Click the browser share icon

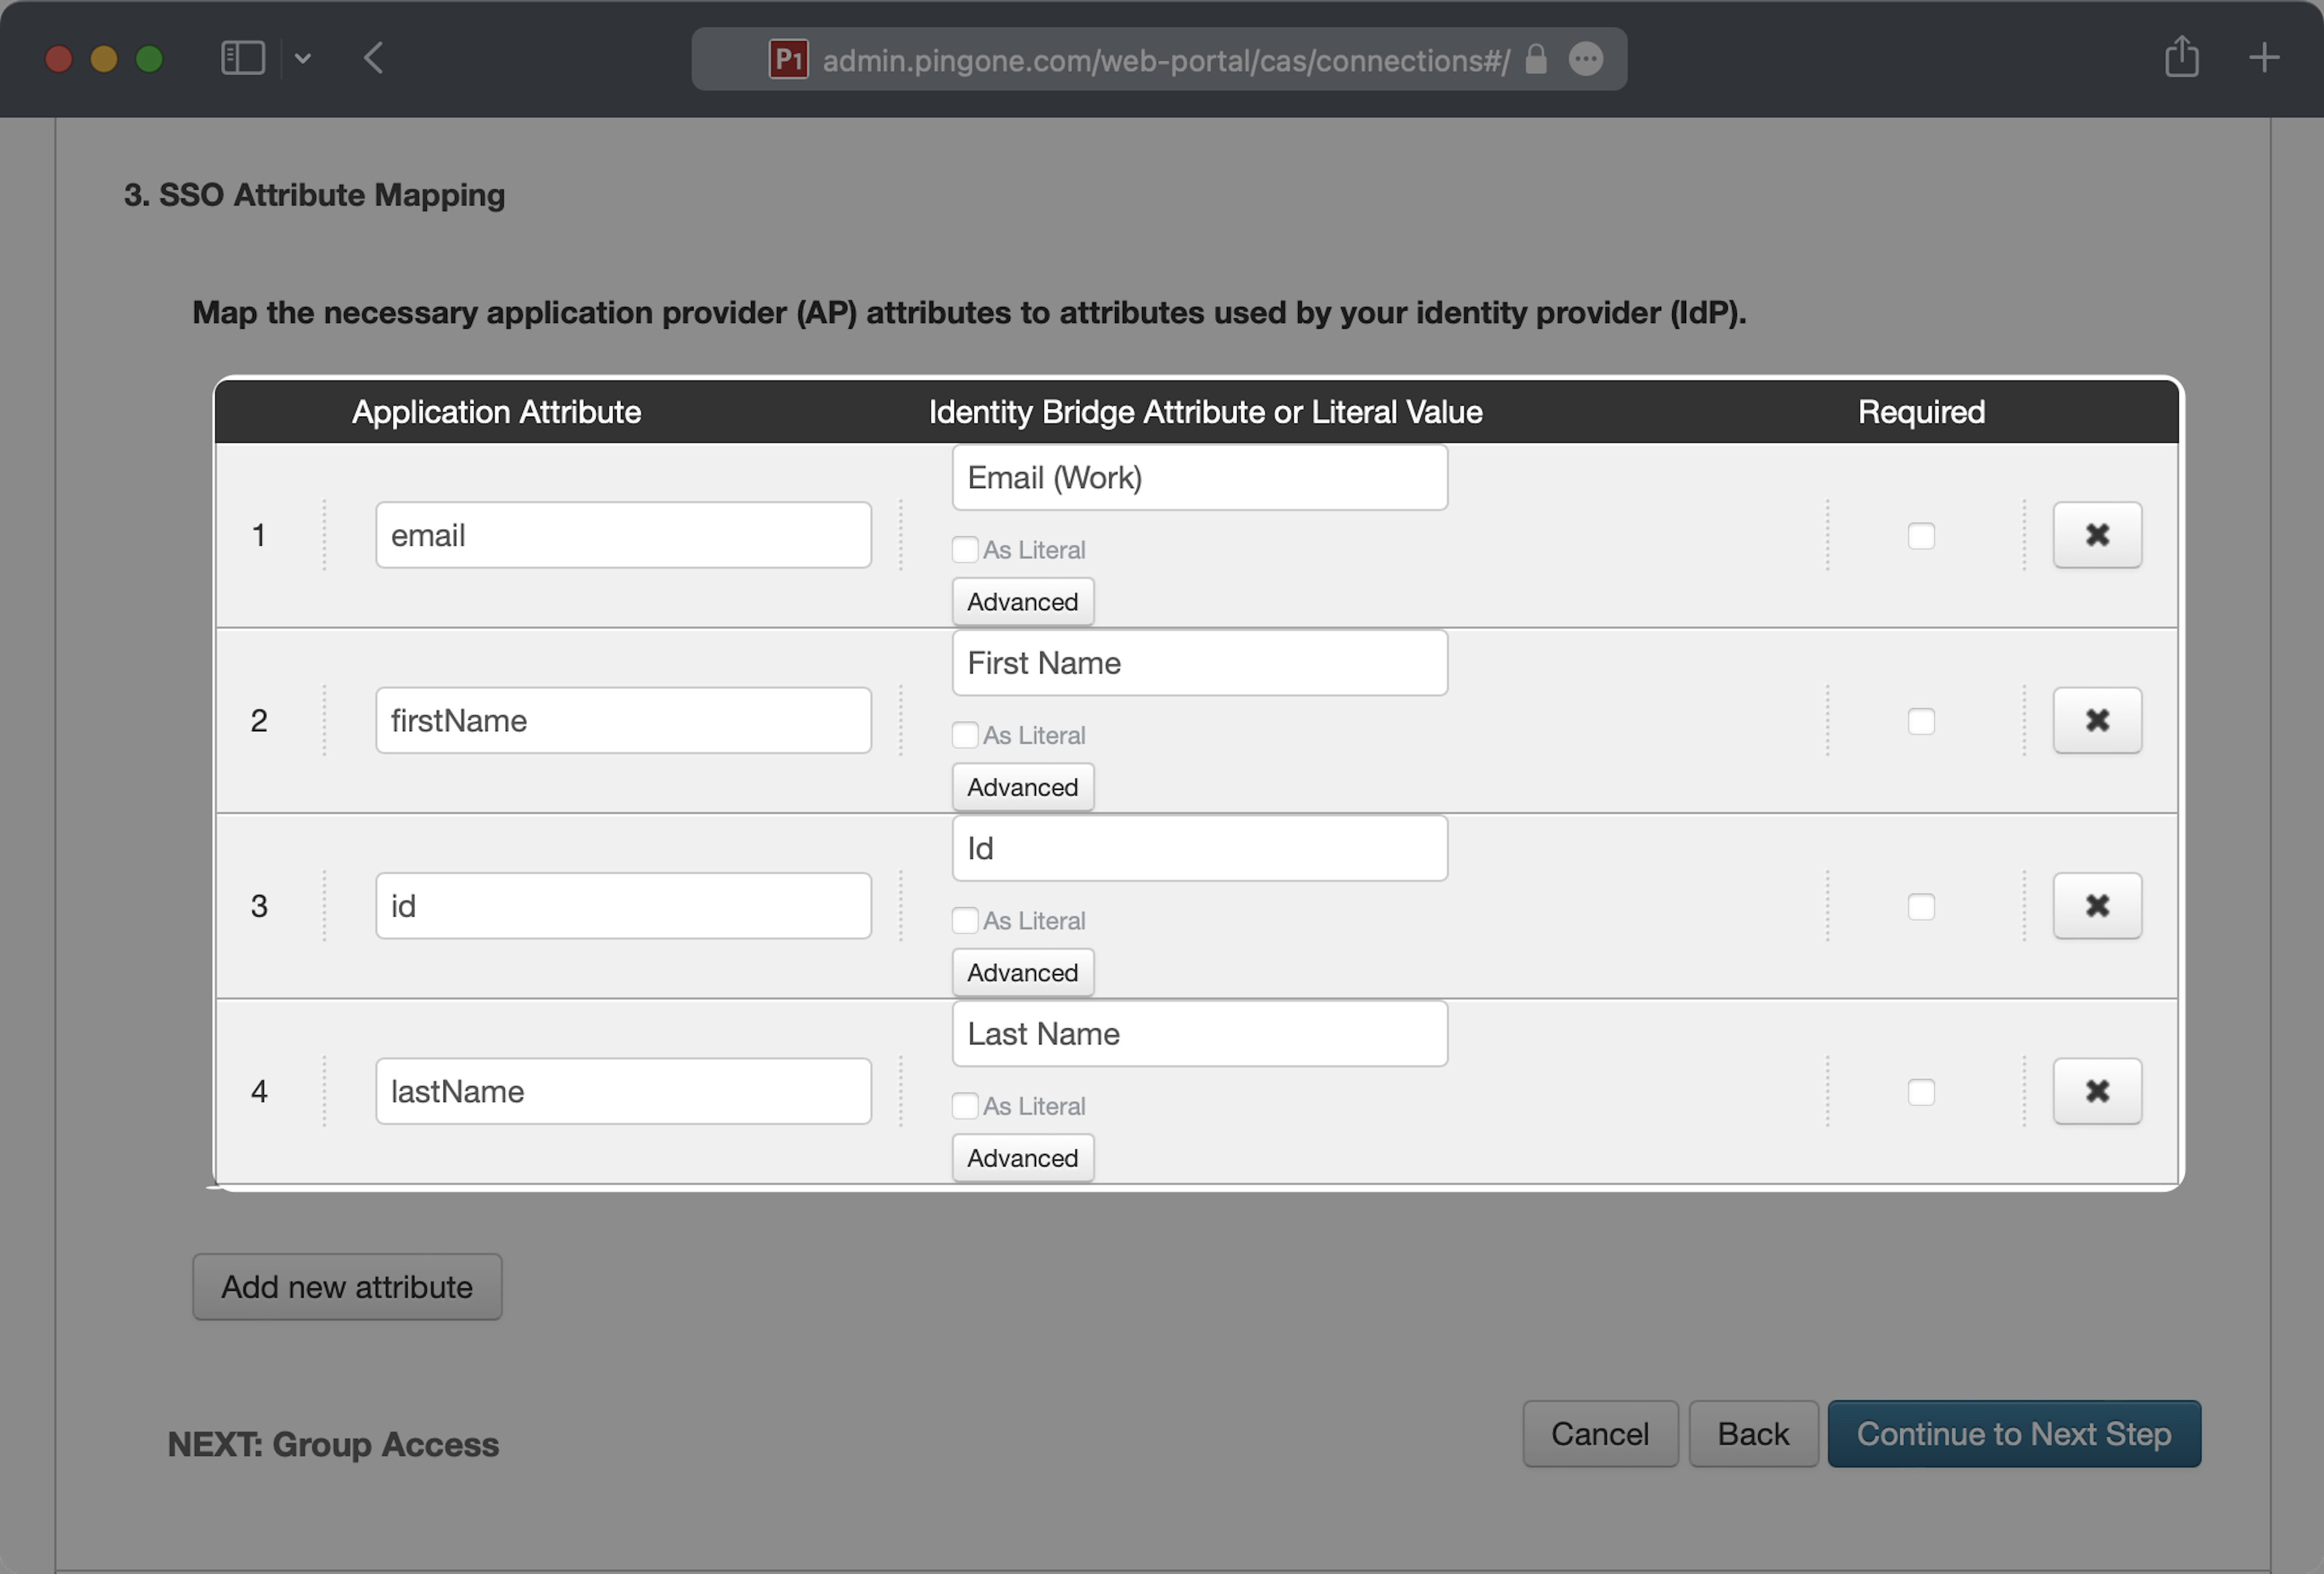[x=2181, y=57]
